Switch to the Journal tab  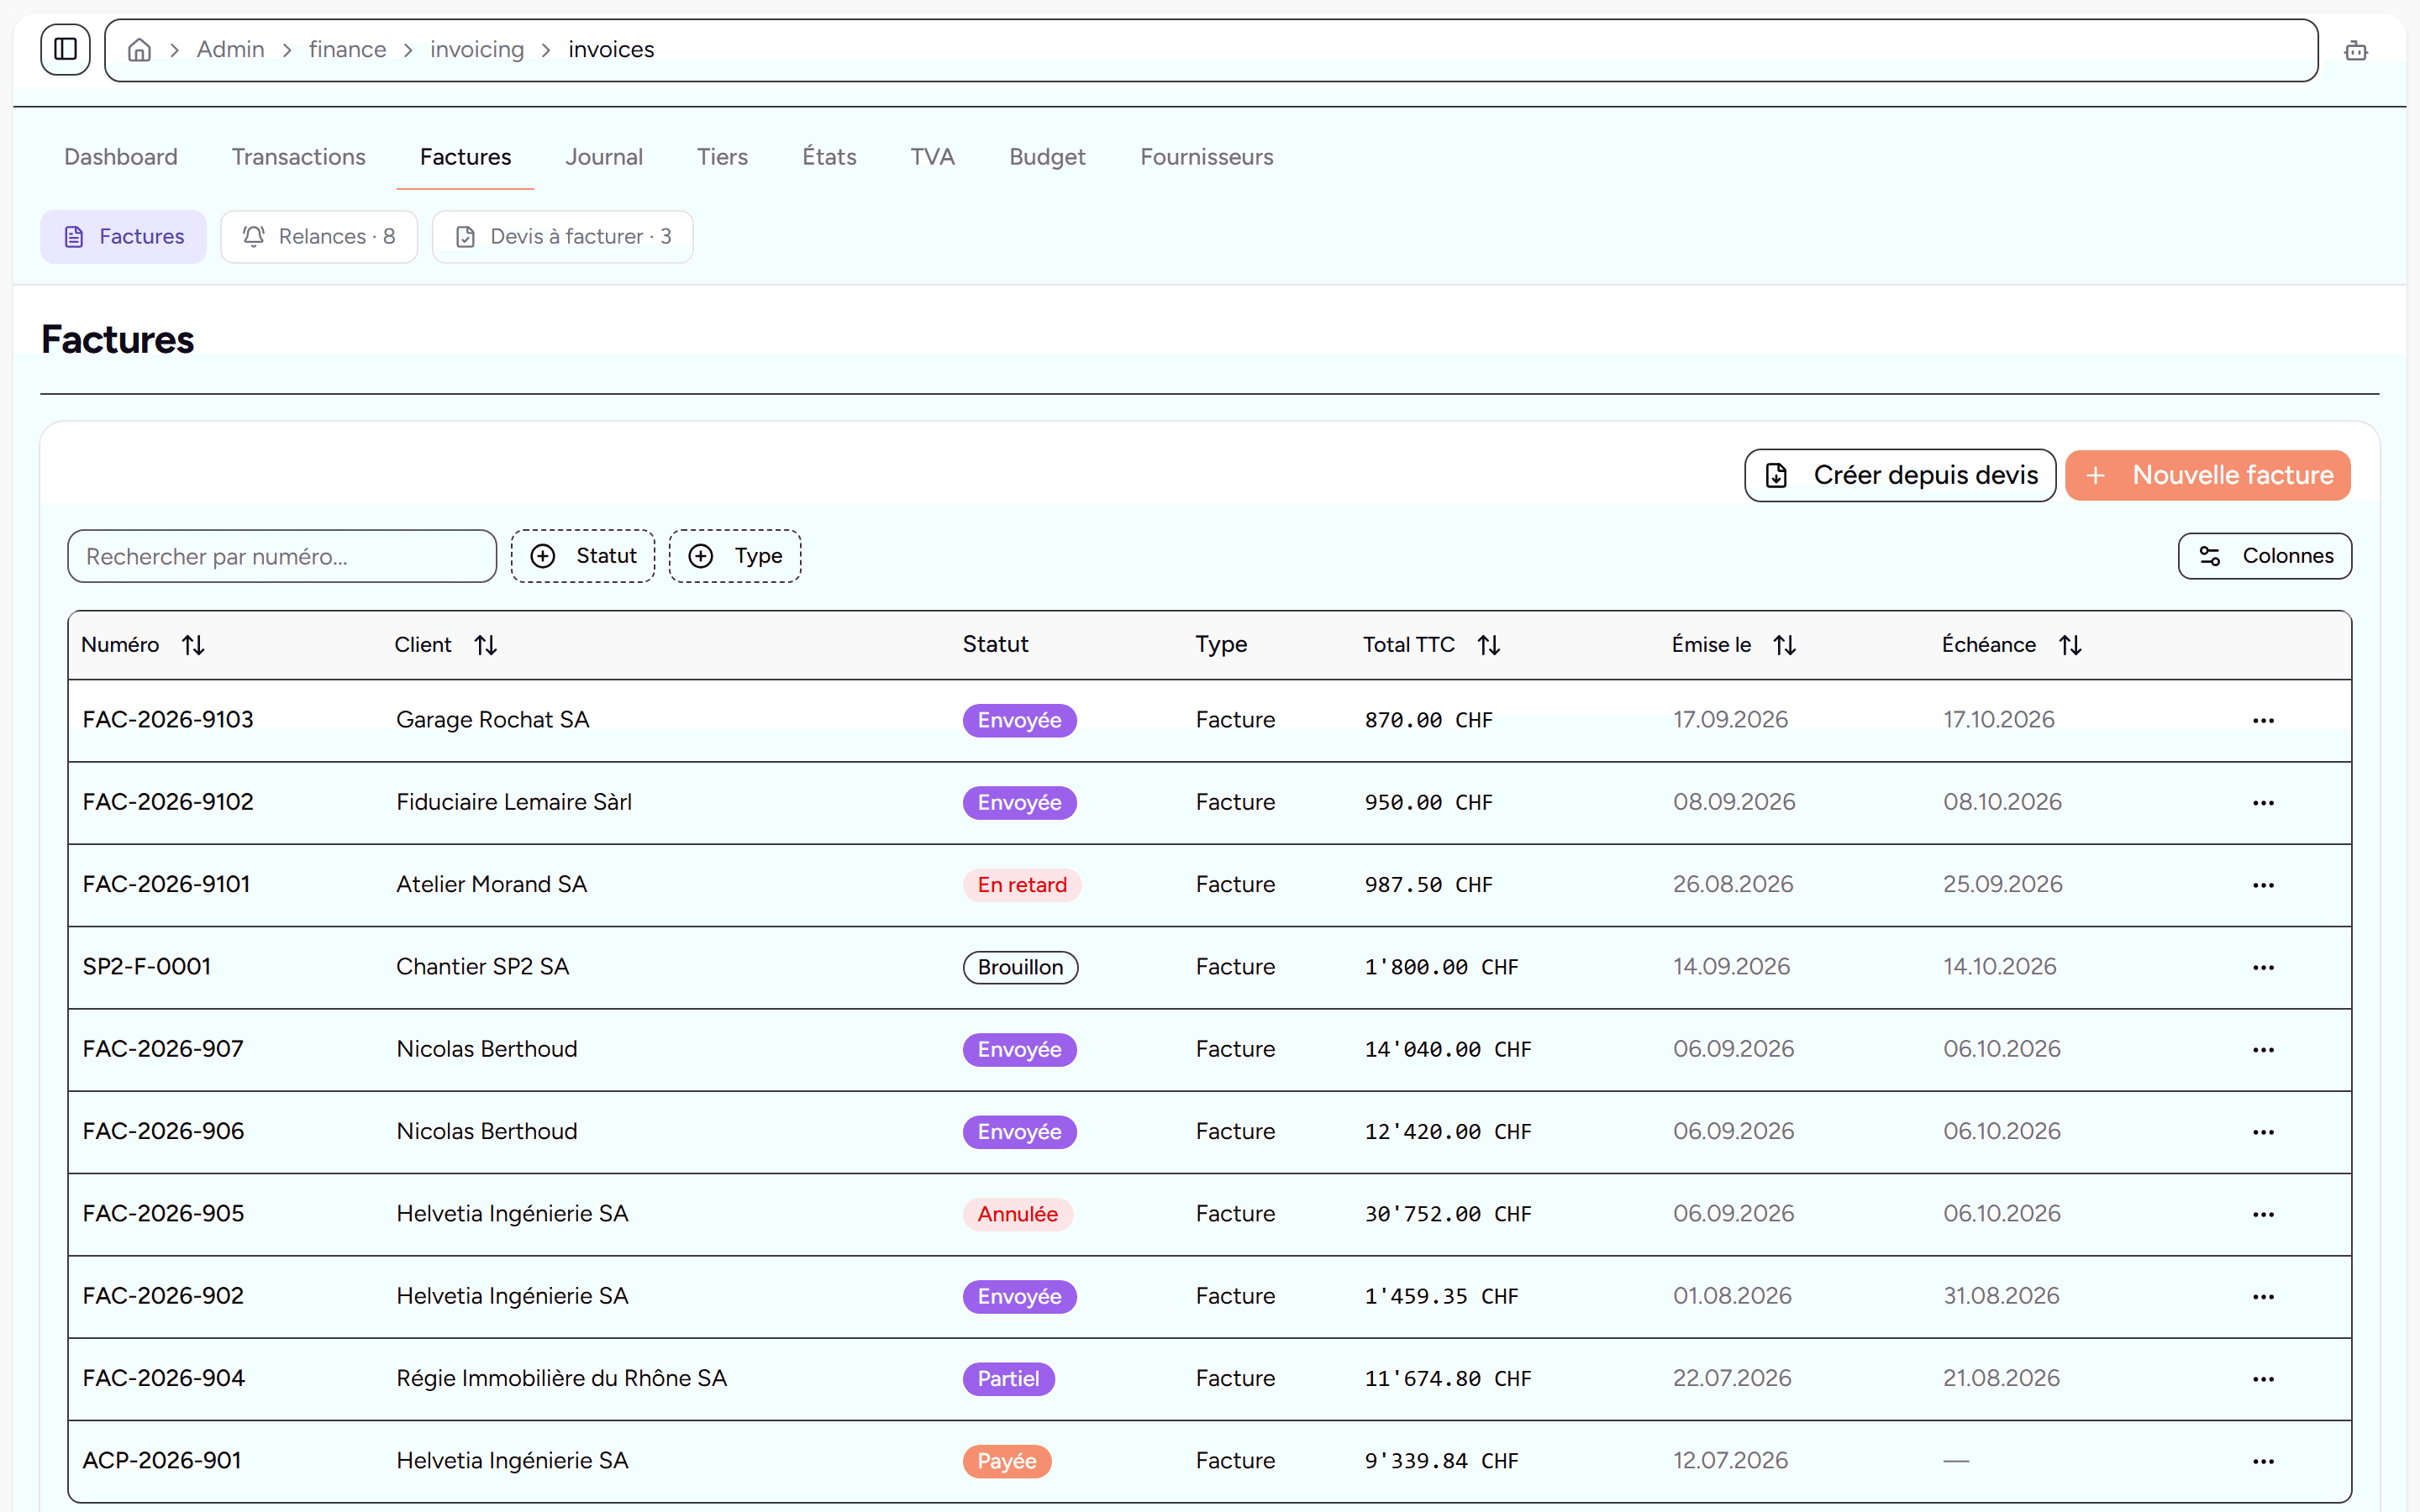[x=604, y=157]
